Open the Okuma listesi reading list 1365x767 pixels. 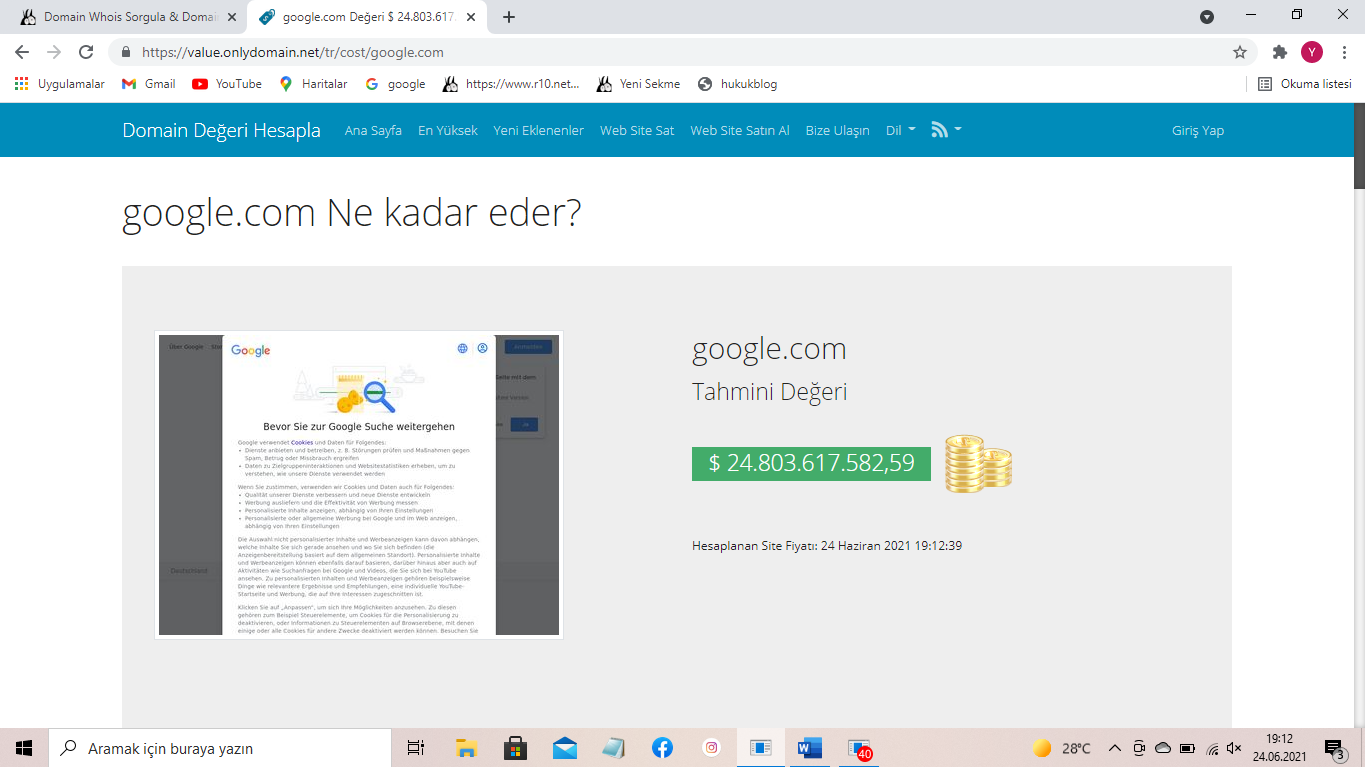pos(1304,84)
